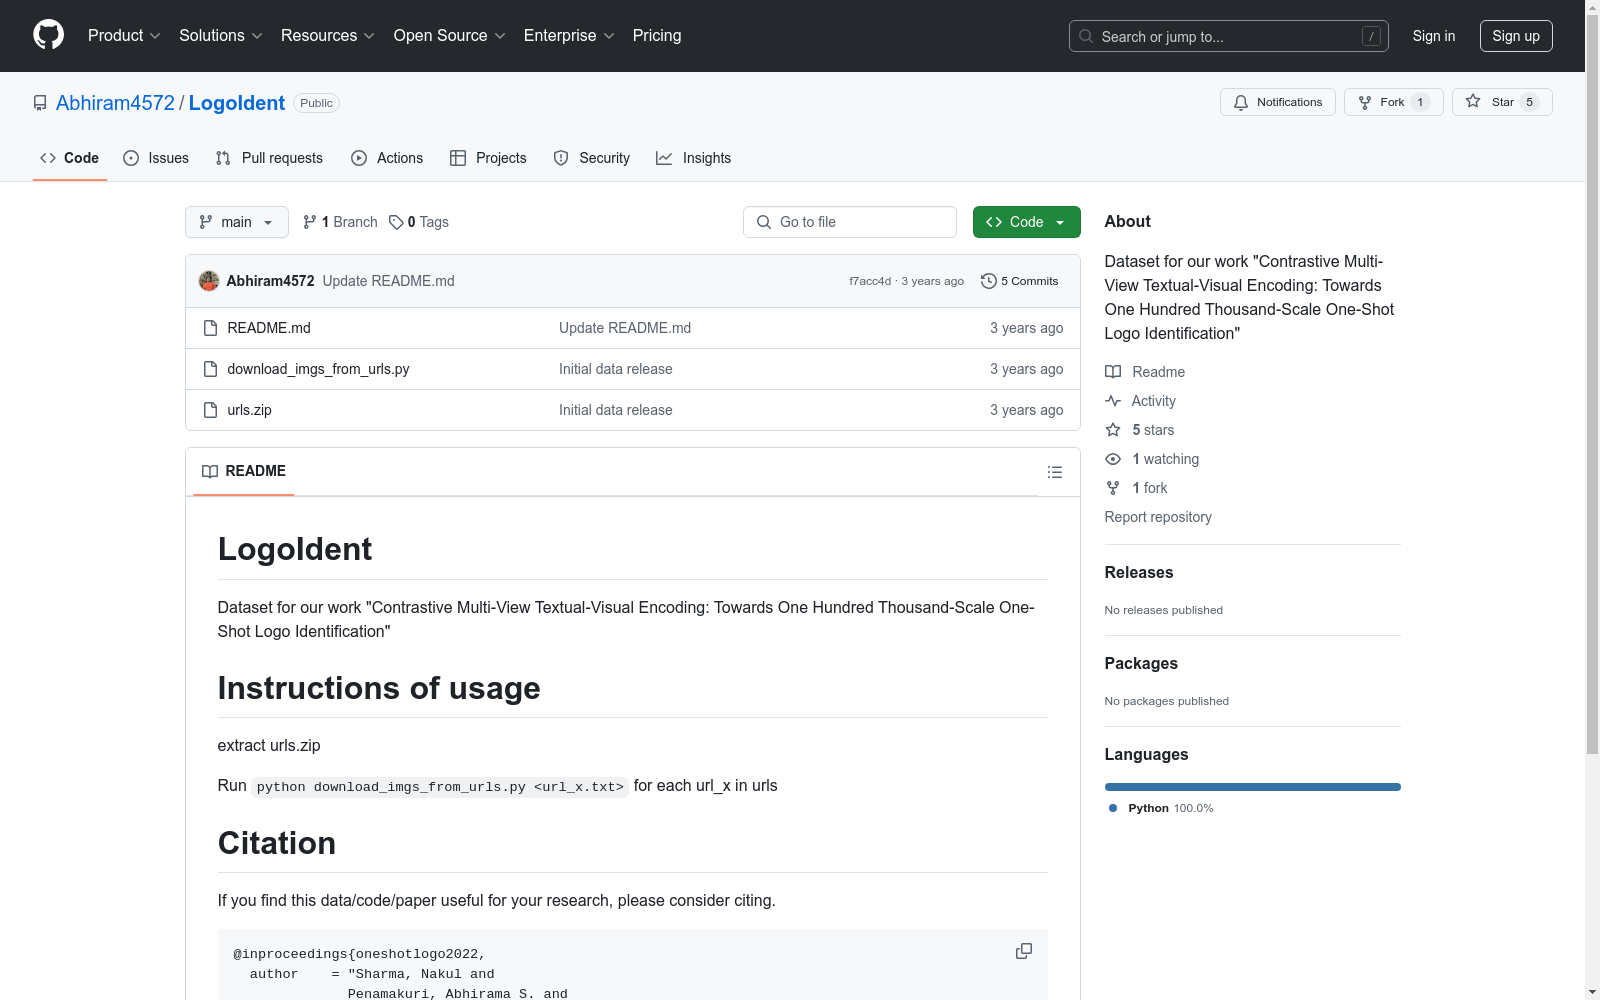The height and width of the screenshot is (1000, 1600).
Task: Click the Initial data release message for urls.zip
Action: click(616, 410)
